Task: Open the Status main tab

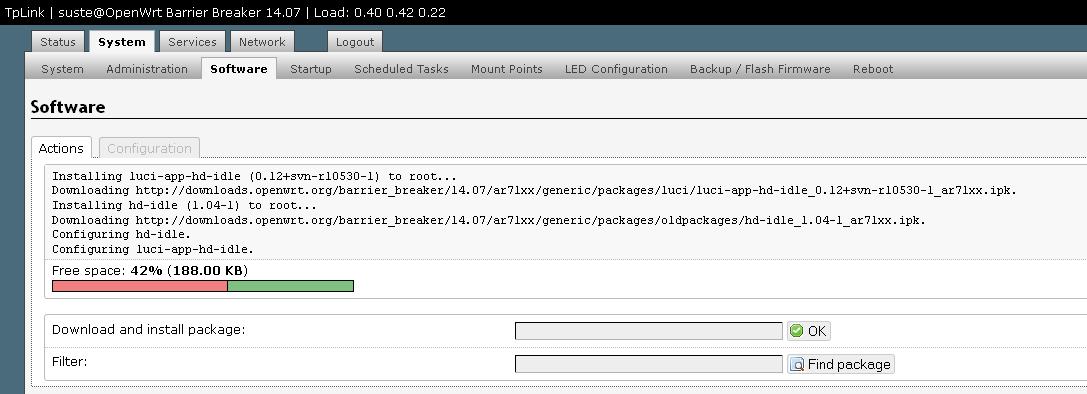Action: point(58,42)
